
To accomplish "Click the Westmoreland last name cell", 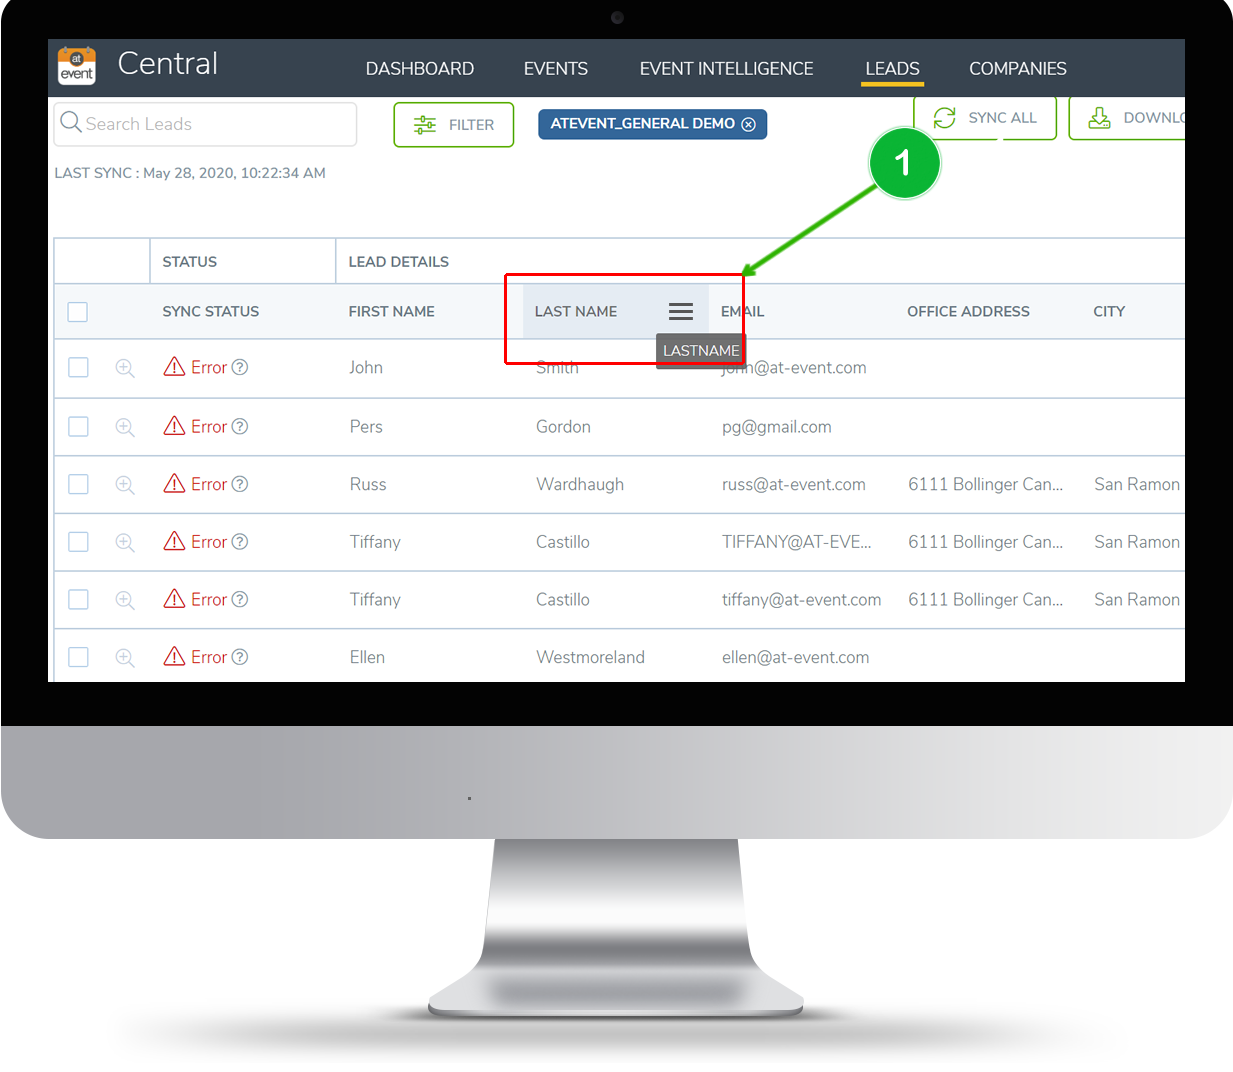I will [590, 658].
